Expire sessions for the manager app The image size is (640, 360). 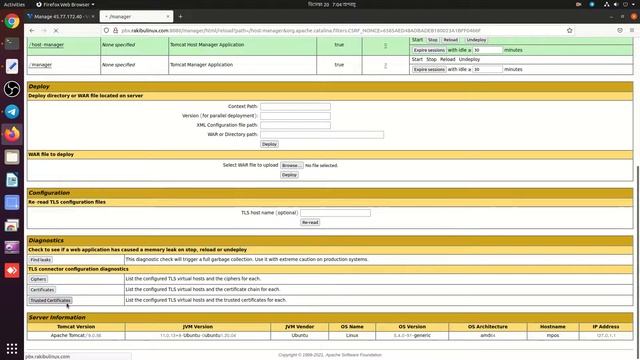tap(429, 70)
